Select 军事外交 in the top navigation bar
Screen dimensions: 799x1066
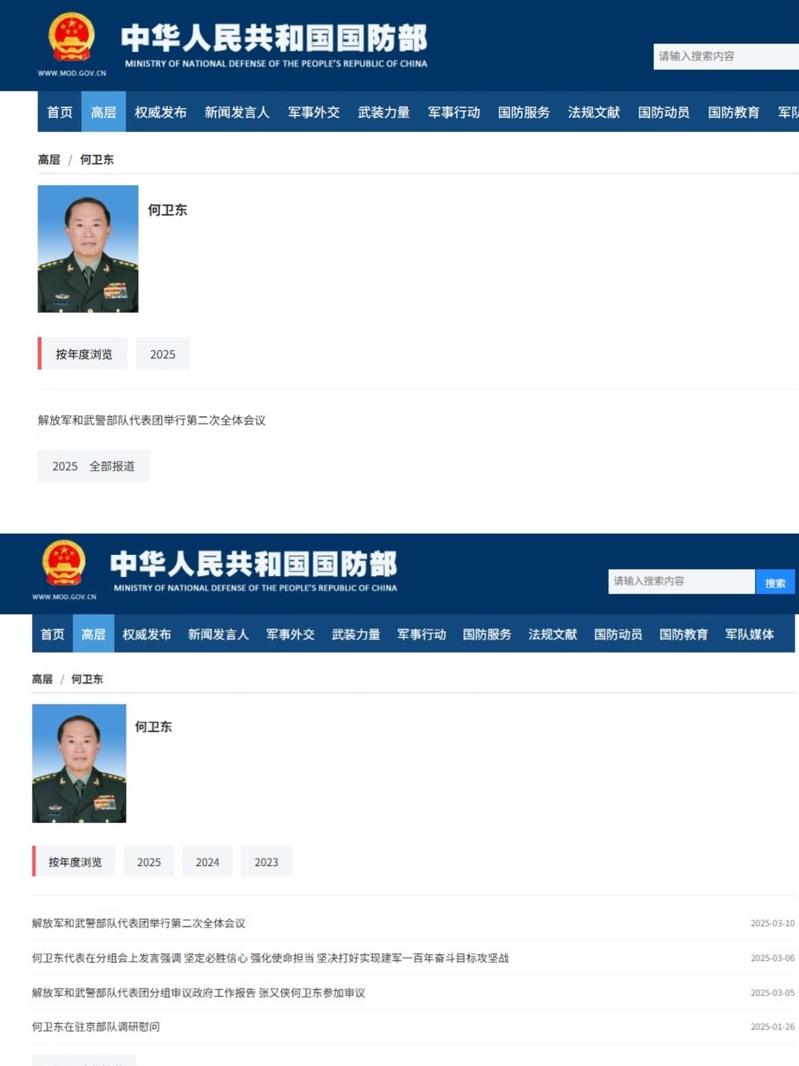pos(313,112)
